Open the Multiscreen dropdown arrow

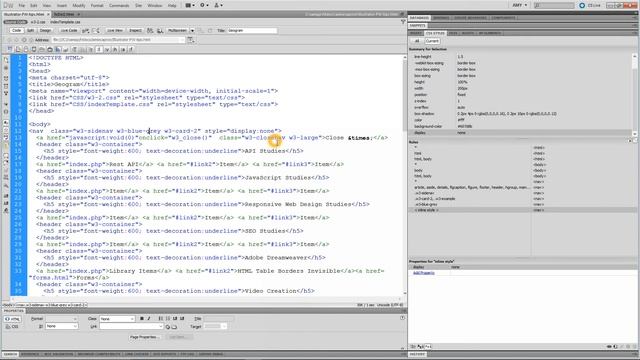click(x=192, y=31)
